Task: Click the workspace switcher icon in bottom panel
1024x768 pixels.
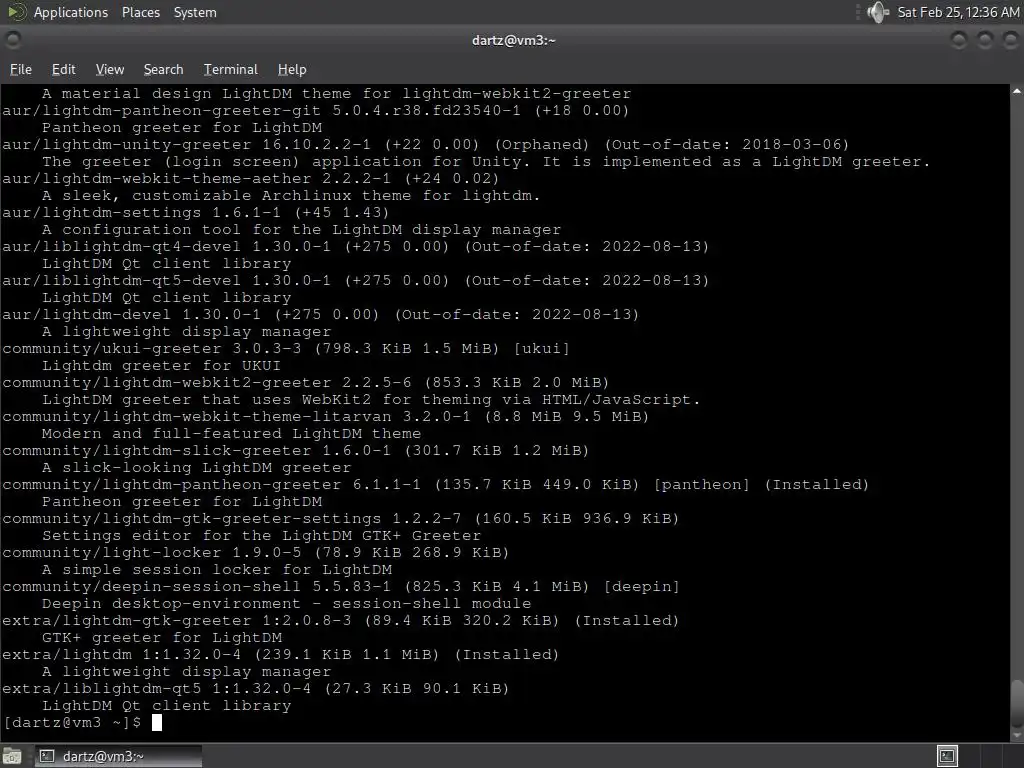Action: [x=947, y=756]
